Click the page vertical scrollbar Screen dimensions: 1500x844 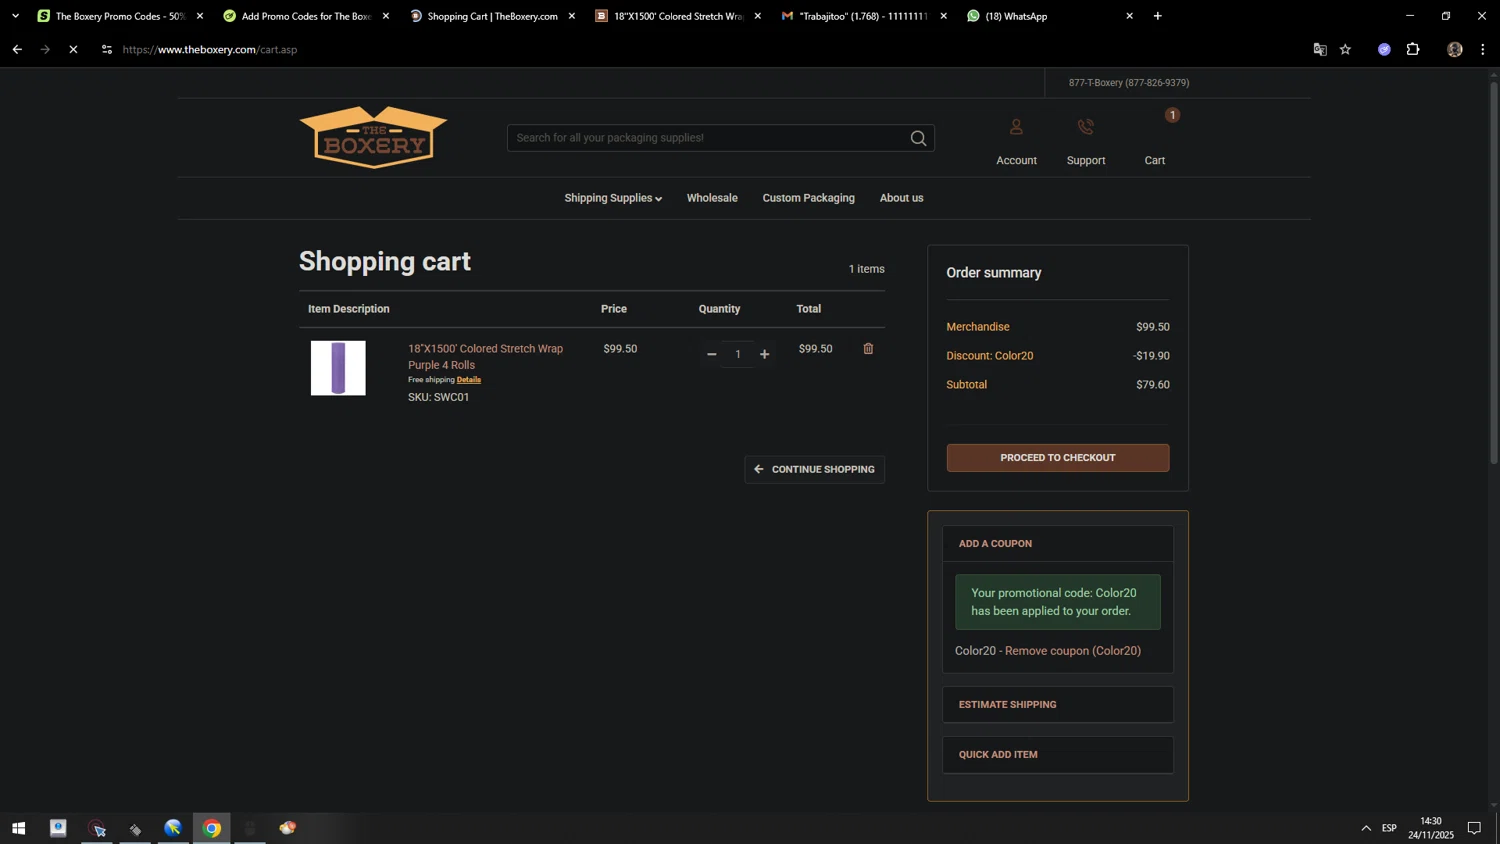click(1494, 272)
